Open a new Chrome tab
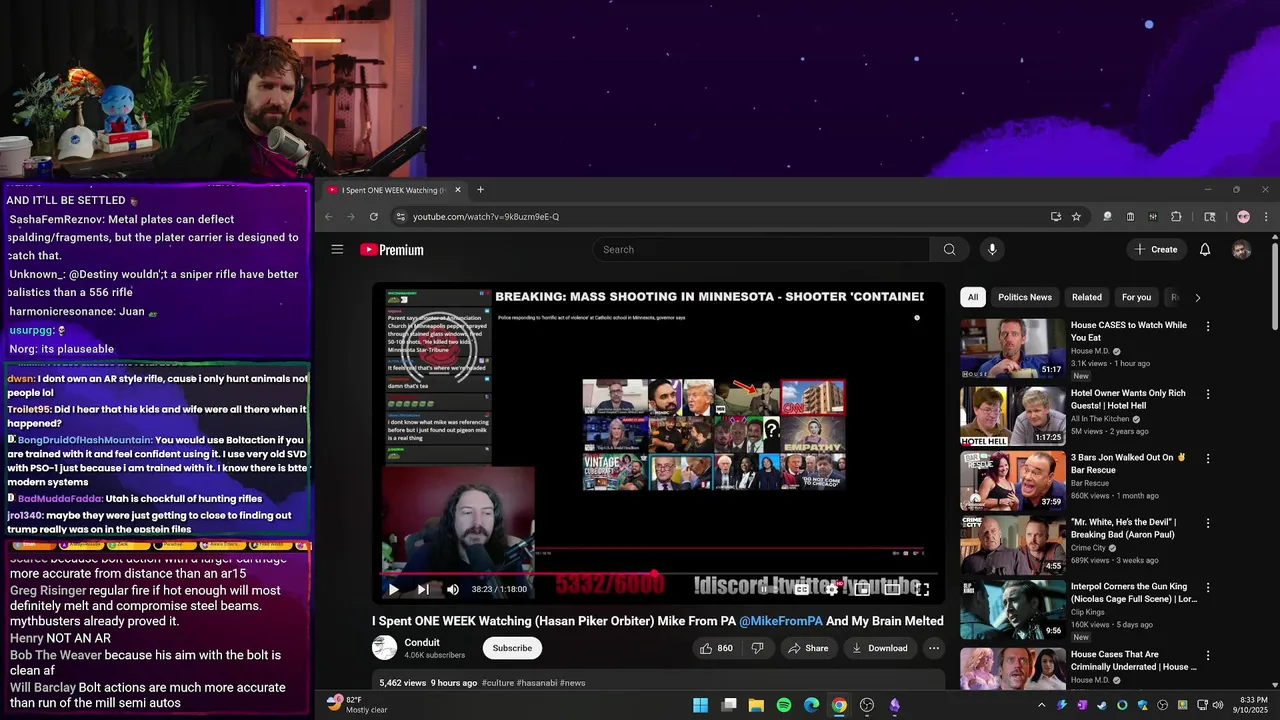The image size is (1280, 720). point(480,190)
